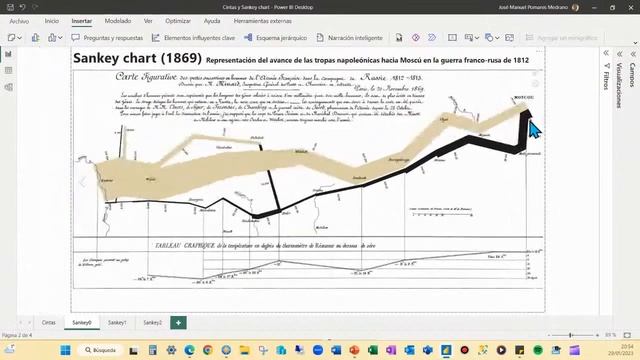Switch to Table data view in sidebar
Screen dimensions: 640x360
point(9,70)
